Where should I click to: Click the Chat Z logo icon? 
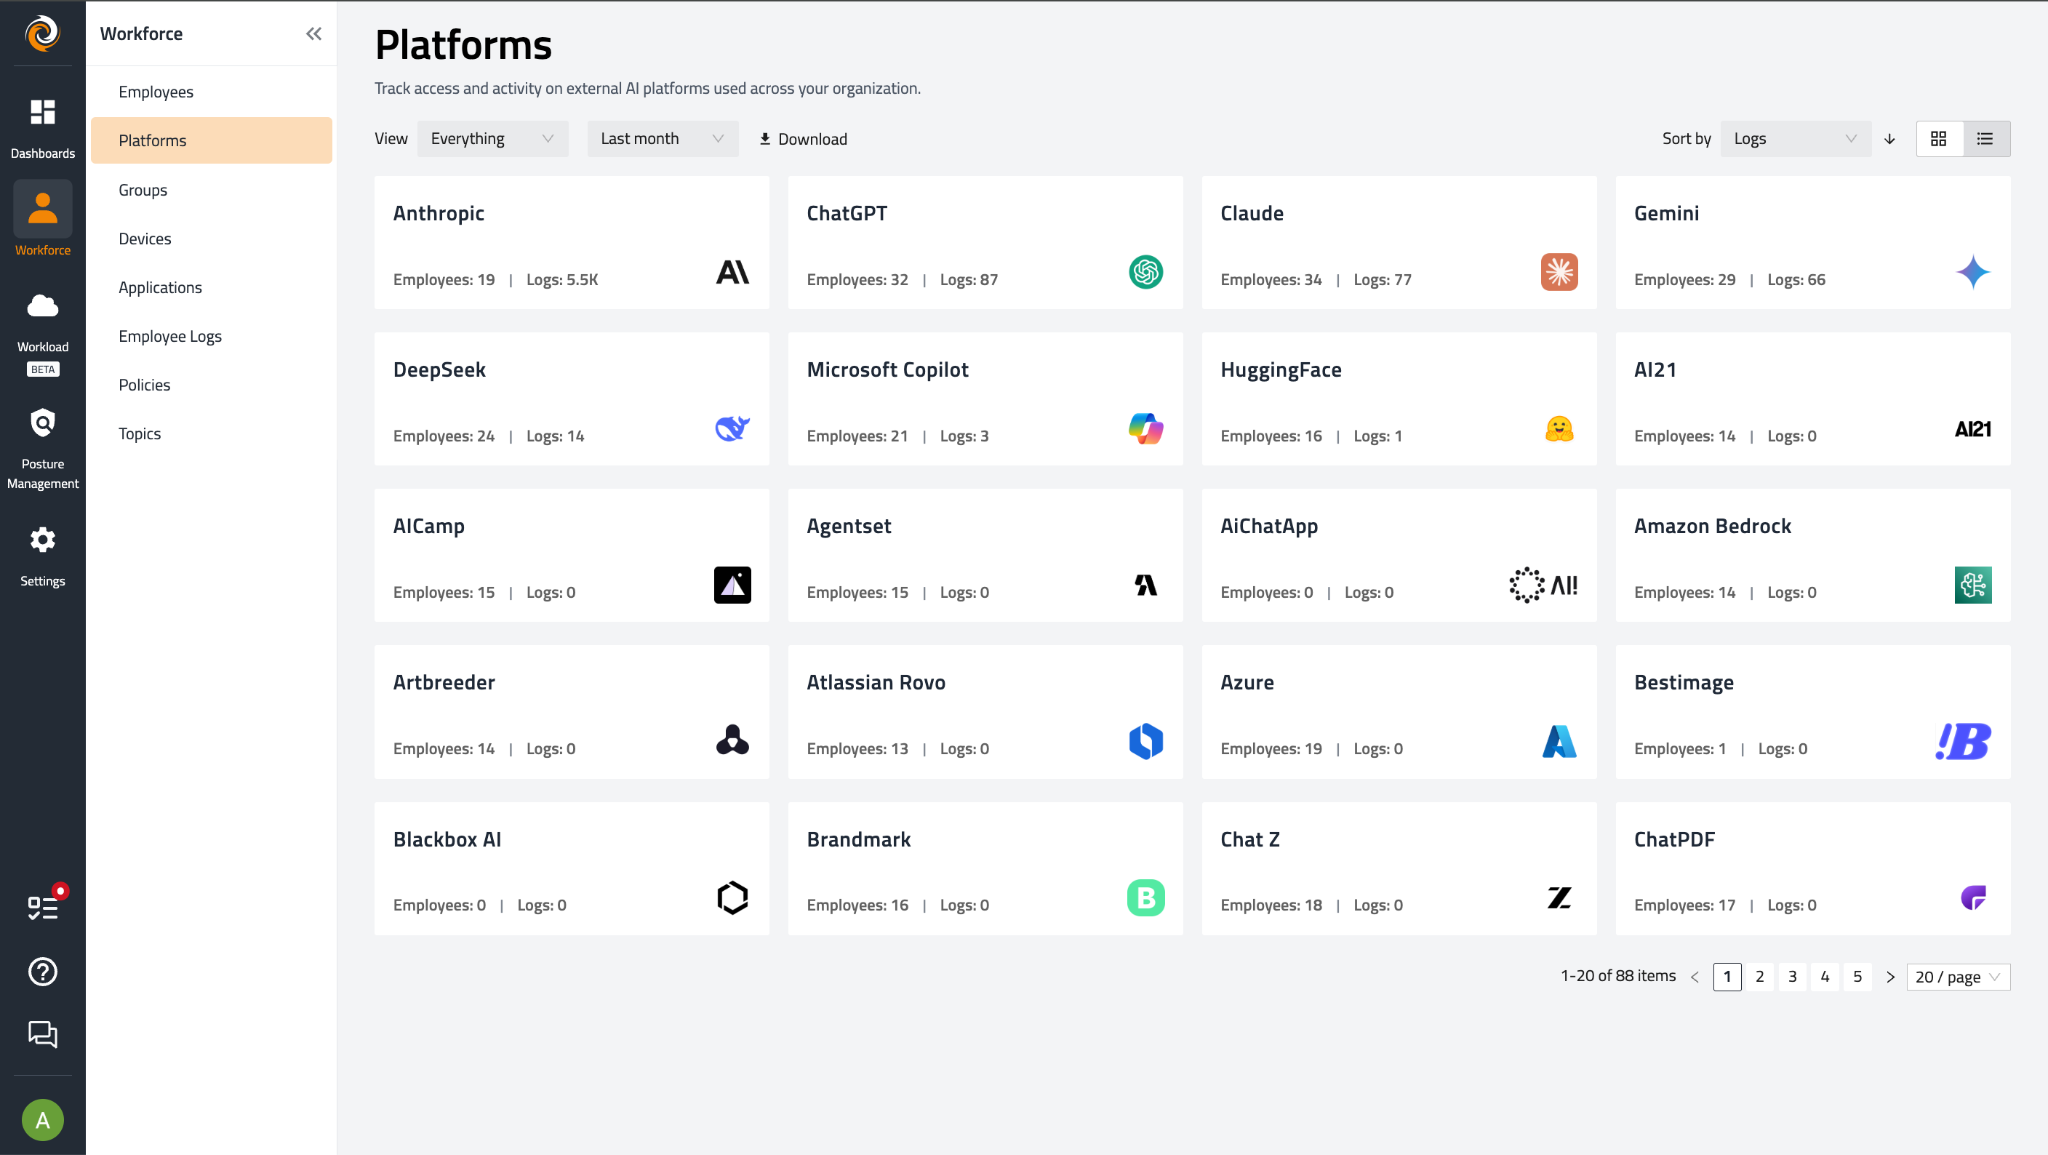tap(1559, 898)
